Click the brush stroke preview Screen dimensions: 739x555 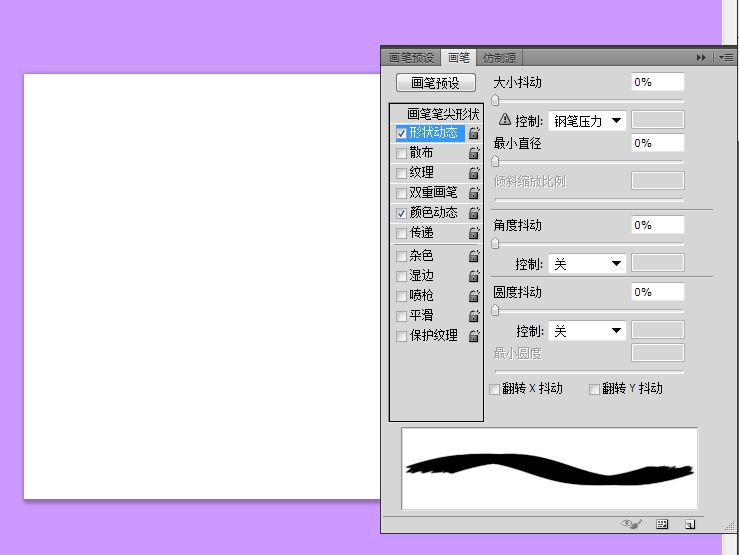[550, 468]
